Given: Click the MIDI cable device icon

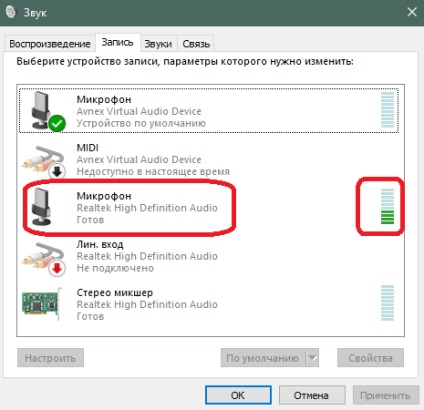Looking at the screenshot, I should click(x=43, y=159).
